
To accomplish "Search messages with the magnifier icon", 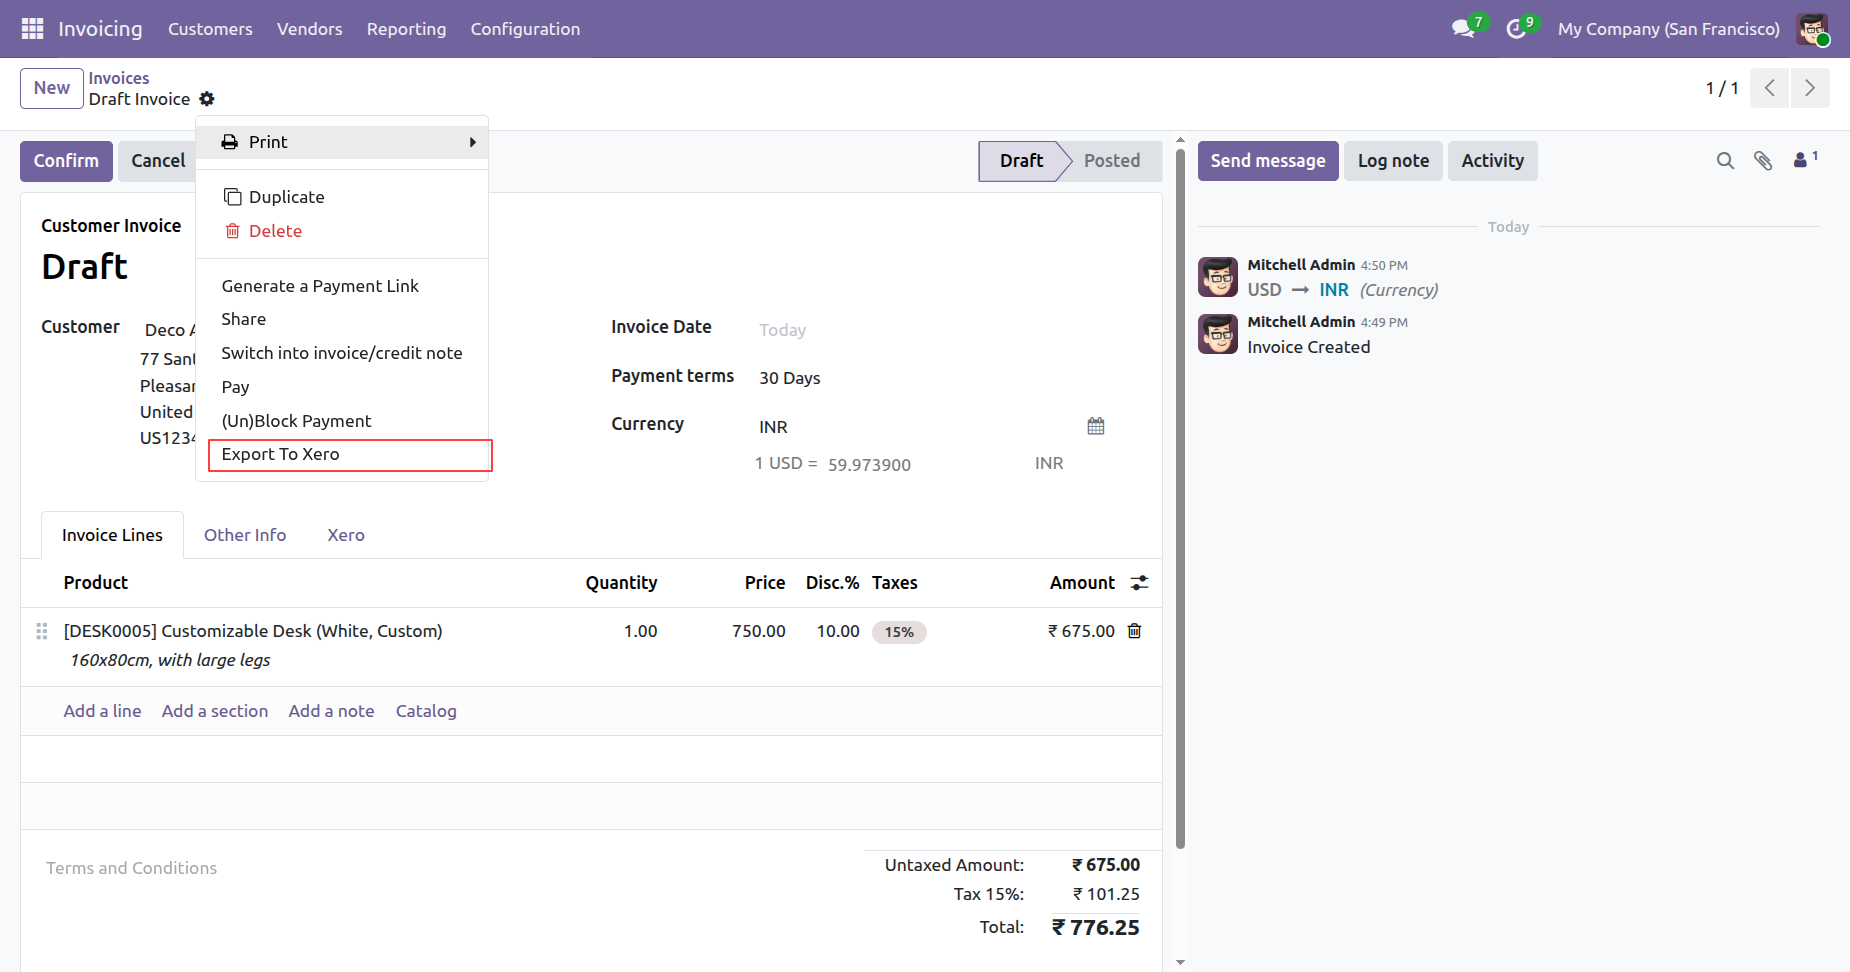I will pyautogui.click(x=1725, y=161).
